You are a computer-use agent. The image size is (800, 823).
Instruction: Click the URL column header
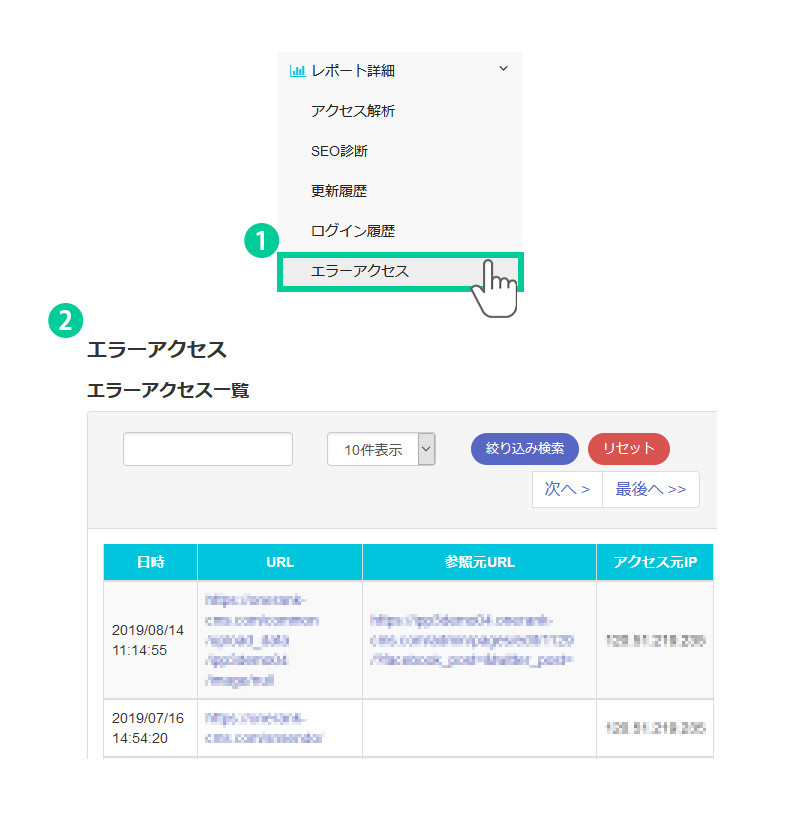pos(280,562)
